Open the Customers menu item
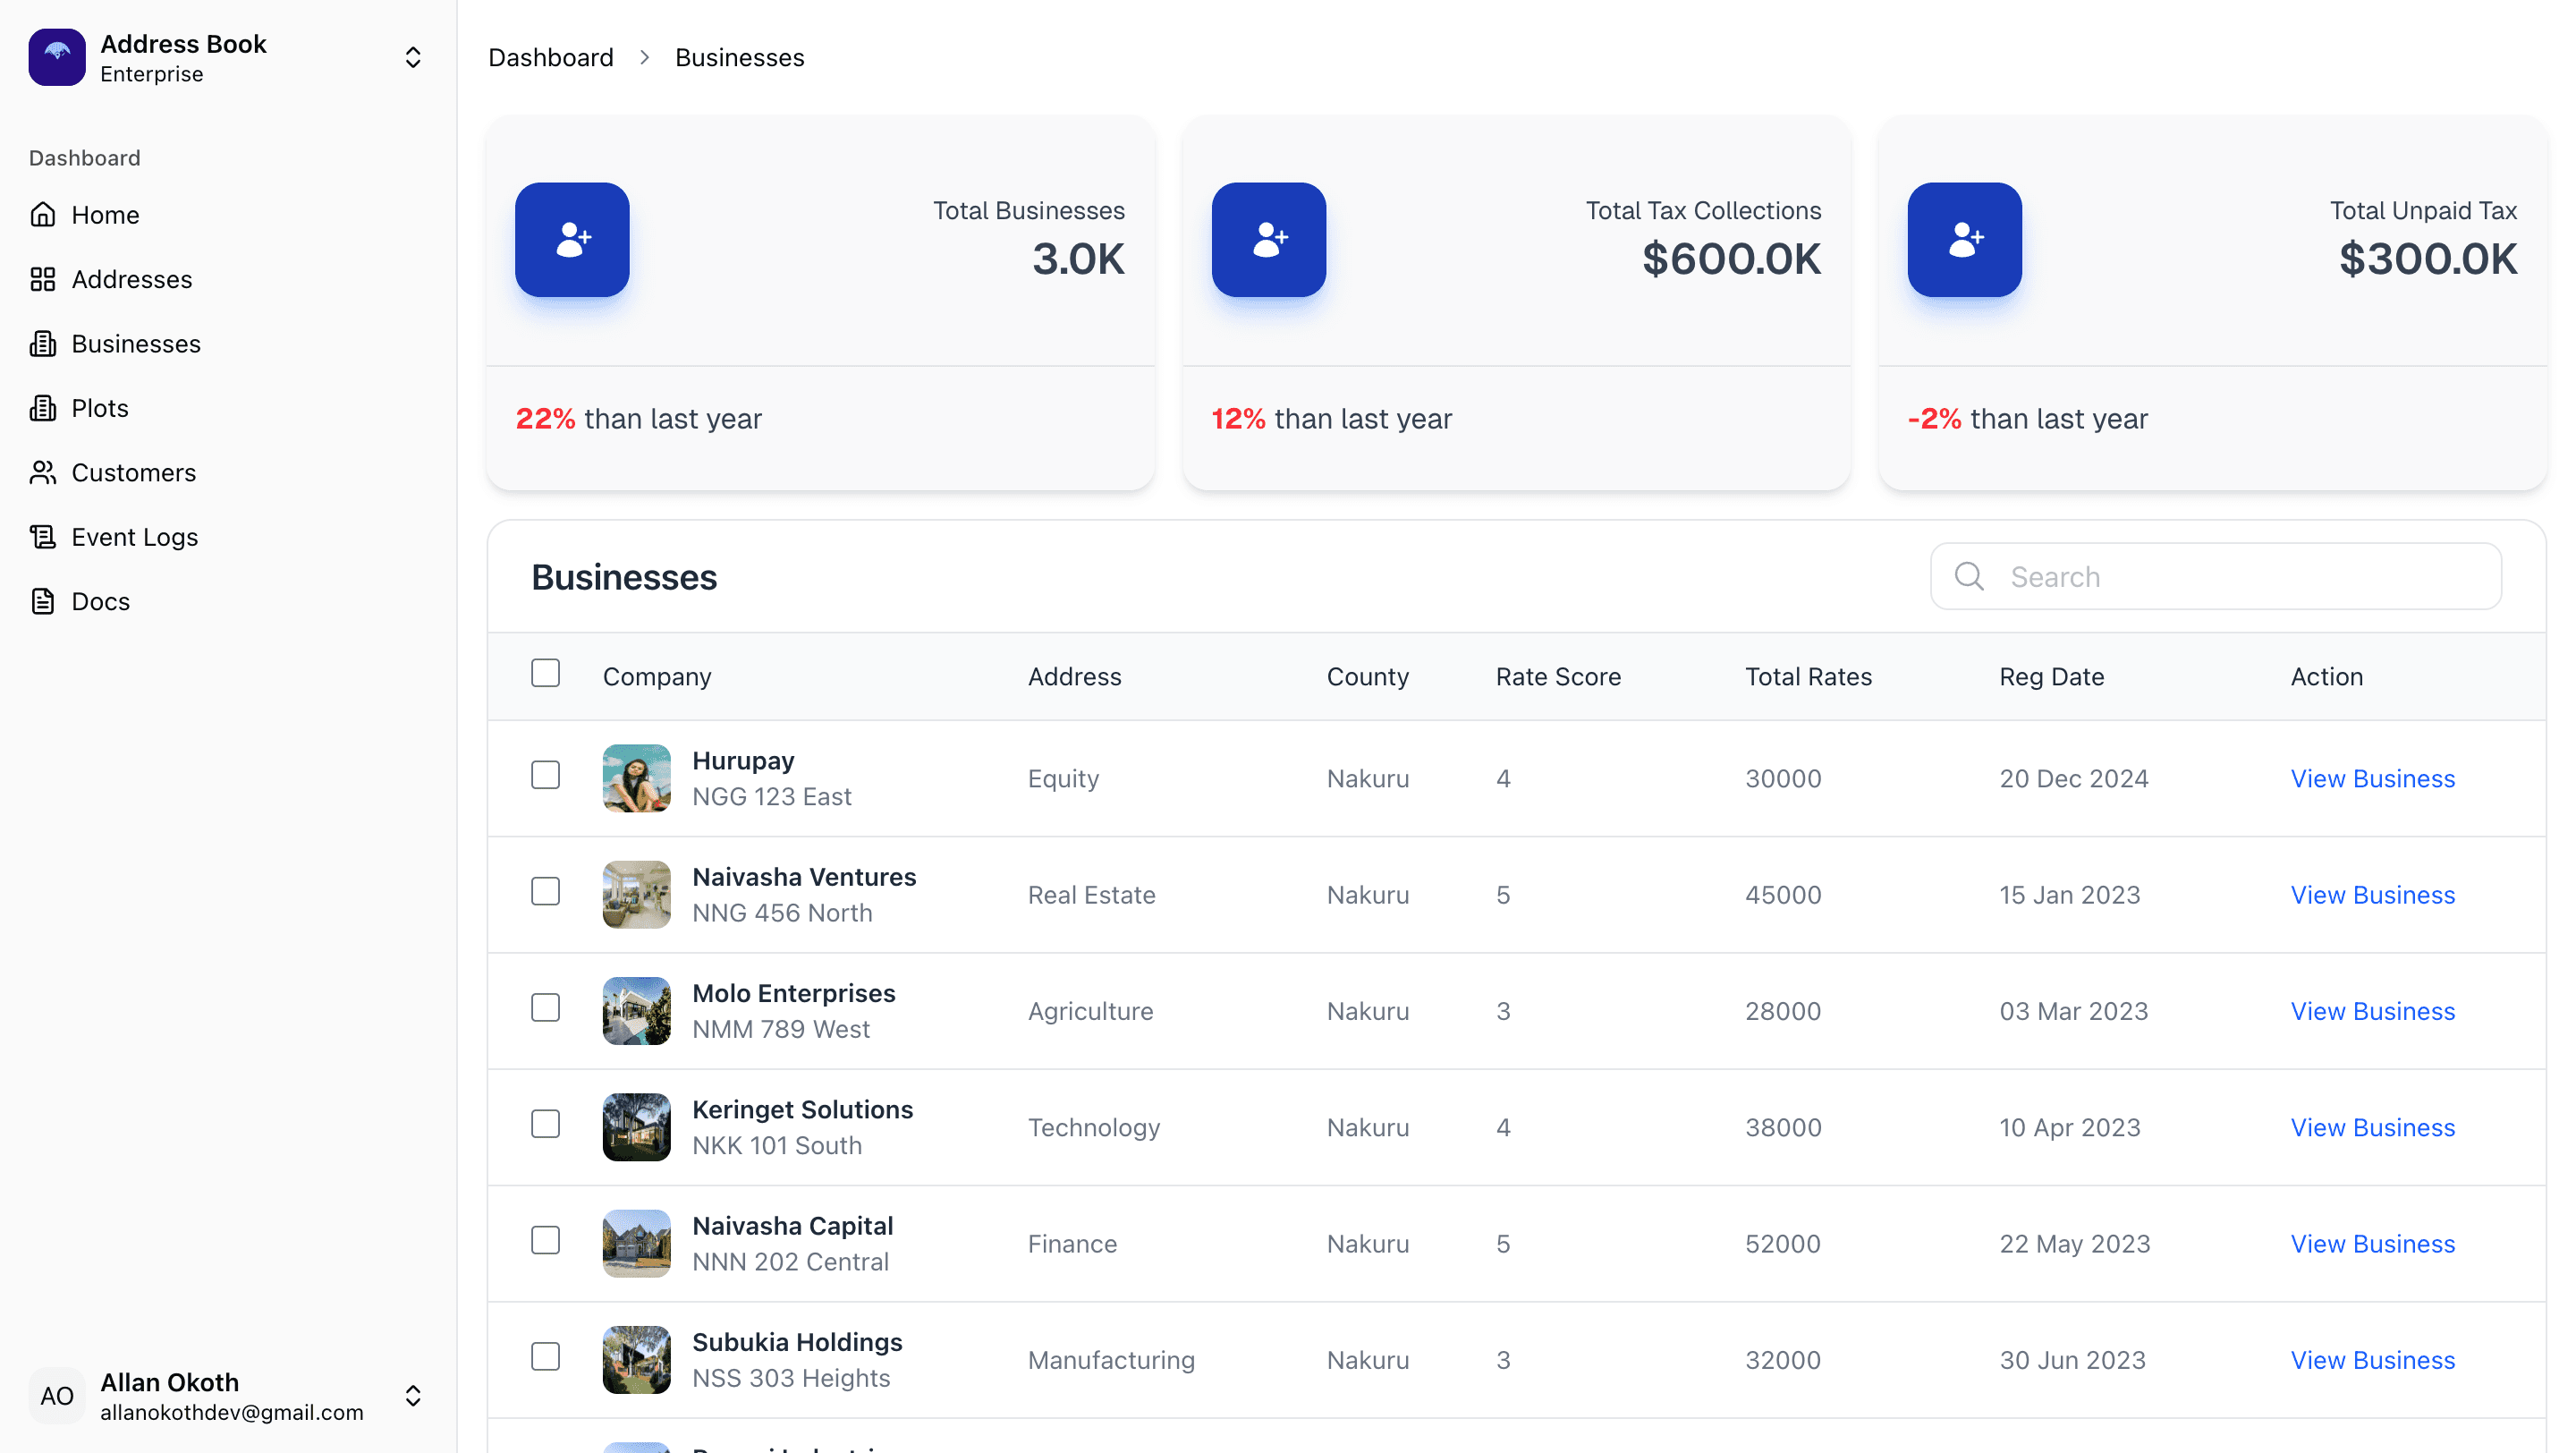2576x1453 pixels. (x=228, y=473)
